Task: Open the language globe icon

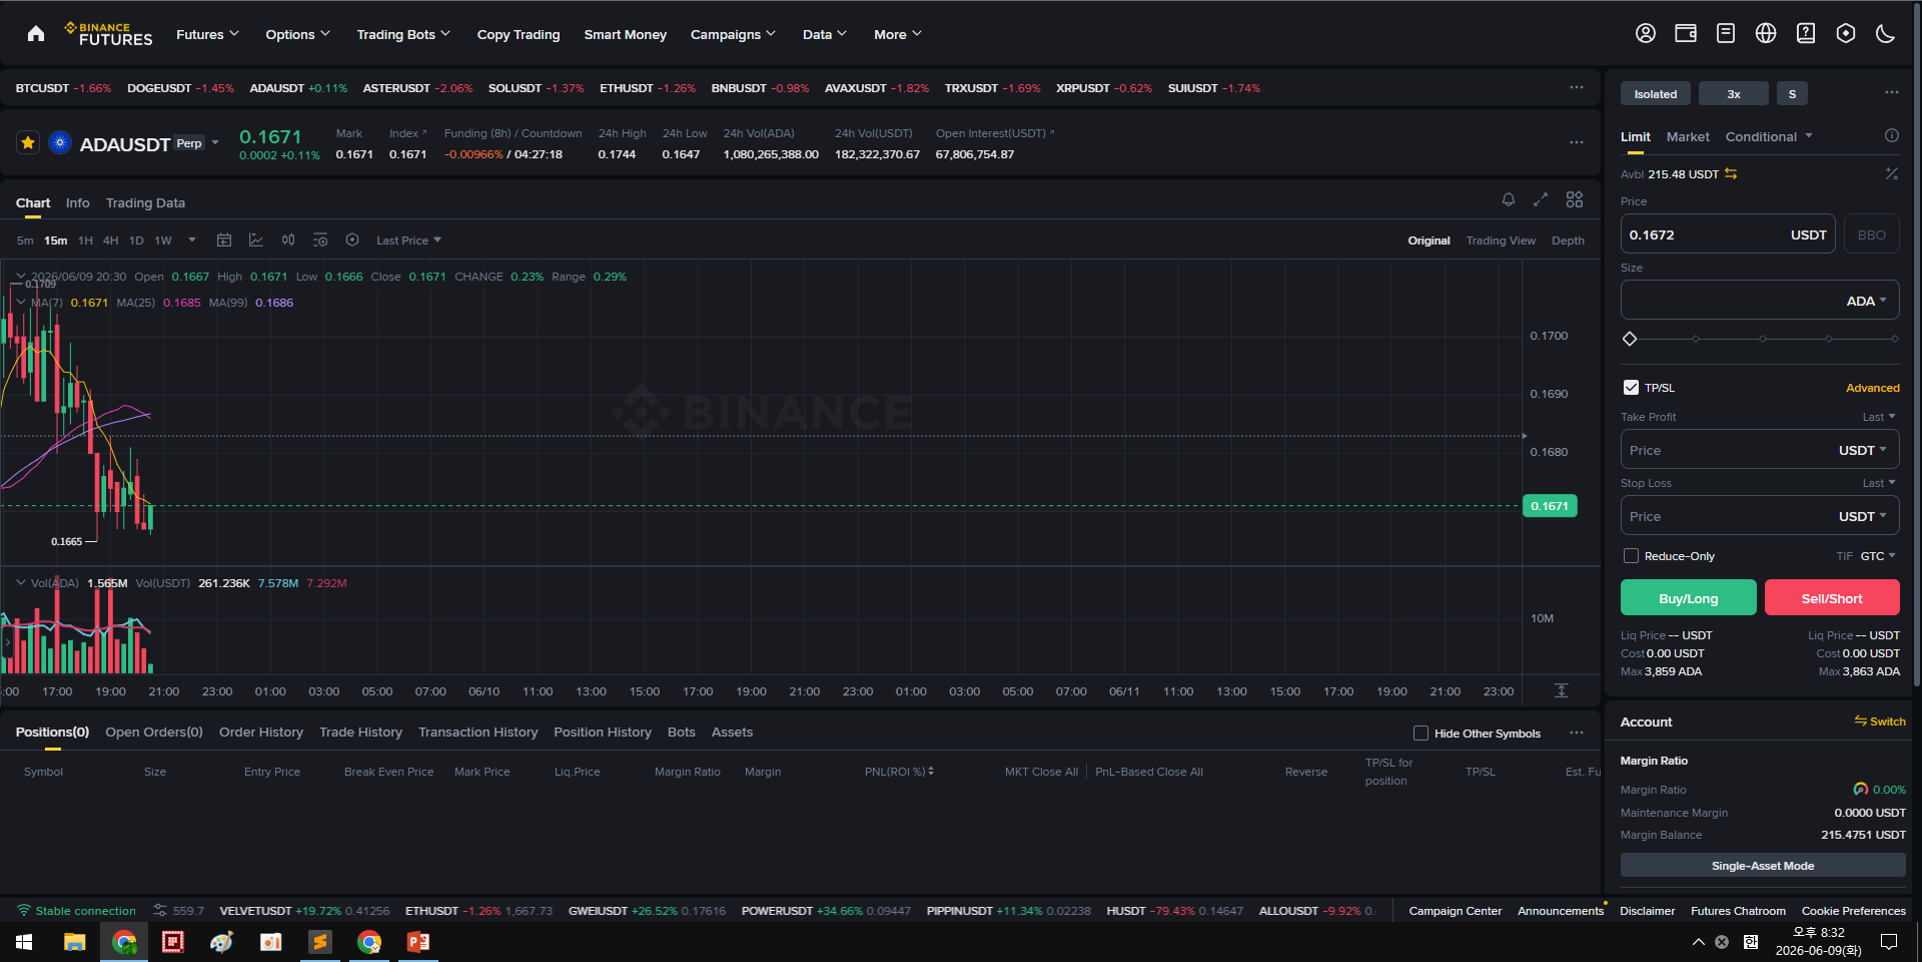Action: 1765,33
